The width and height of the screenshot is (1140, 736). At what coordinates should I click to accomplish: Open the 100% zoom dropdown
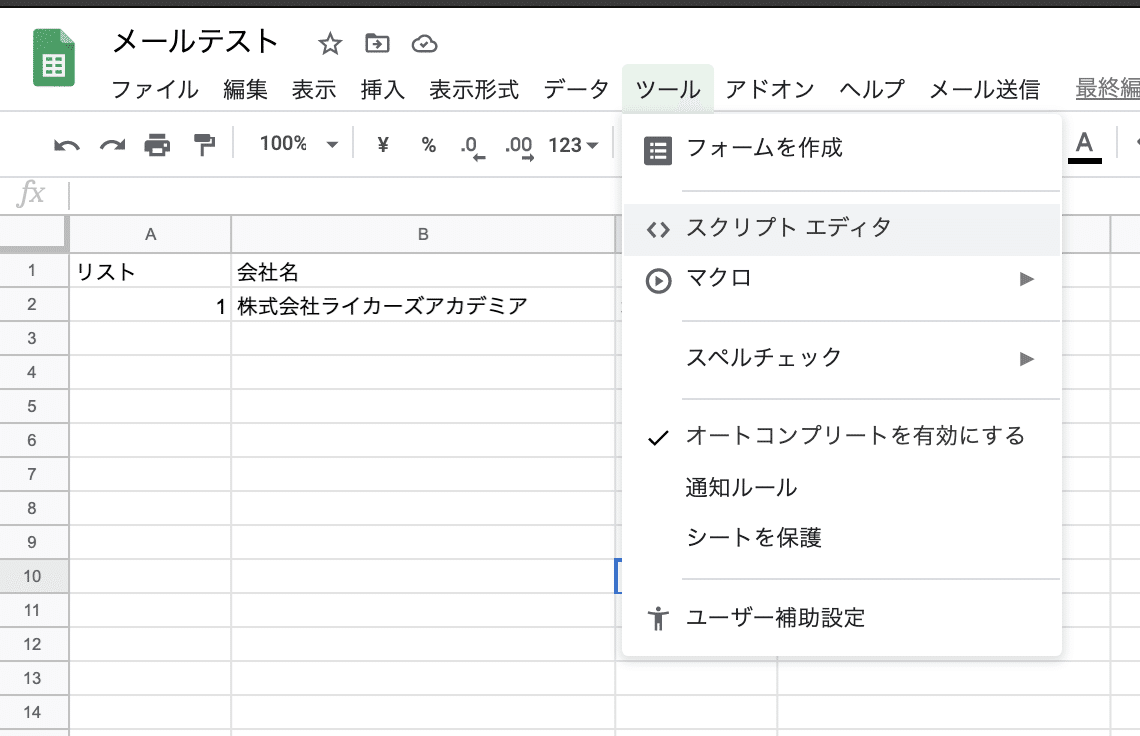click(297, 144)
